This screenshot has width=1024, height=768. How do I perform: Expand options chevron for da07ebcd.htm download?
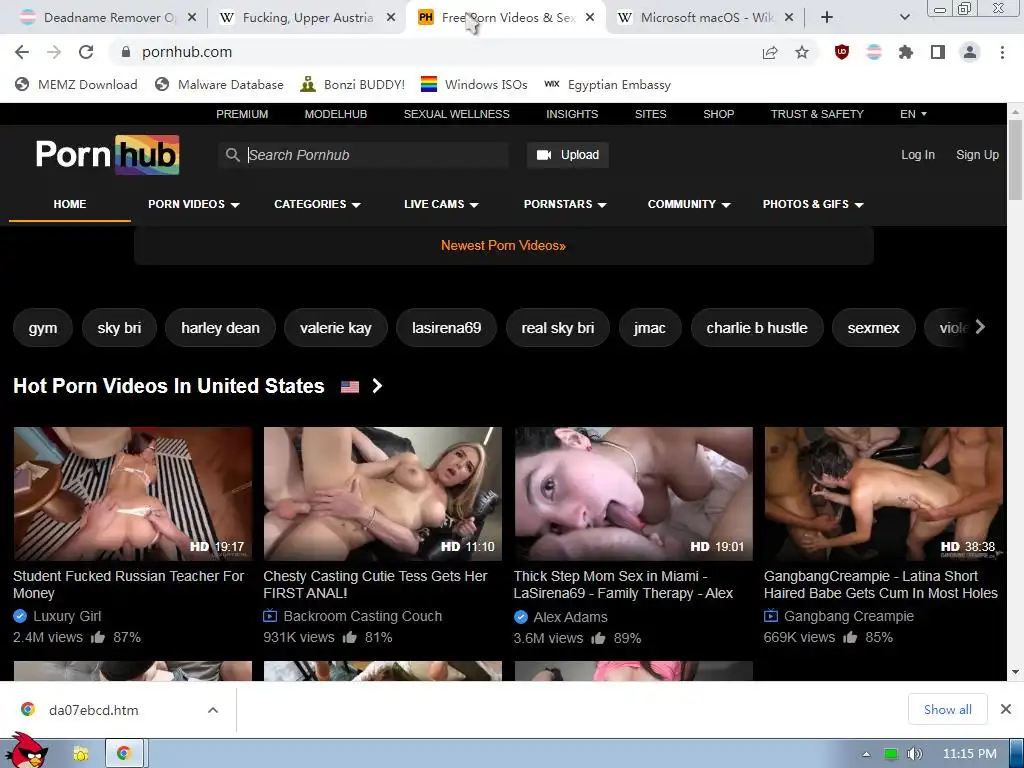coord(213,710)
